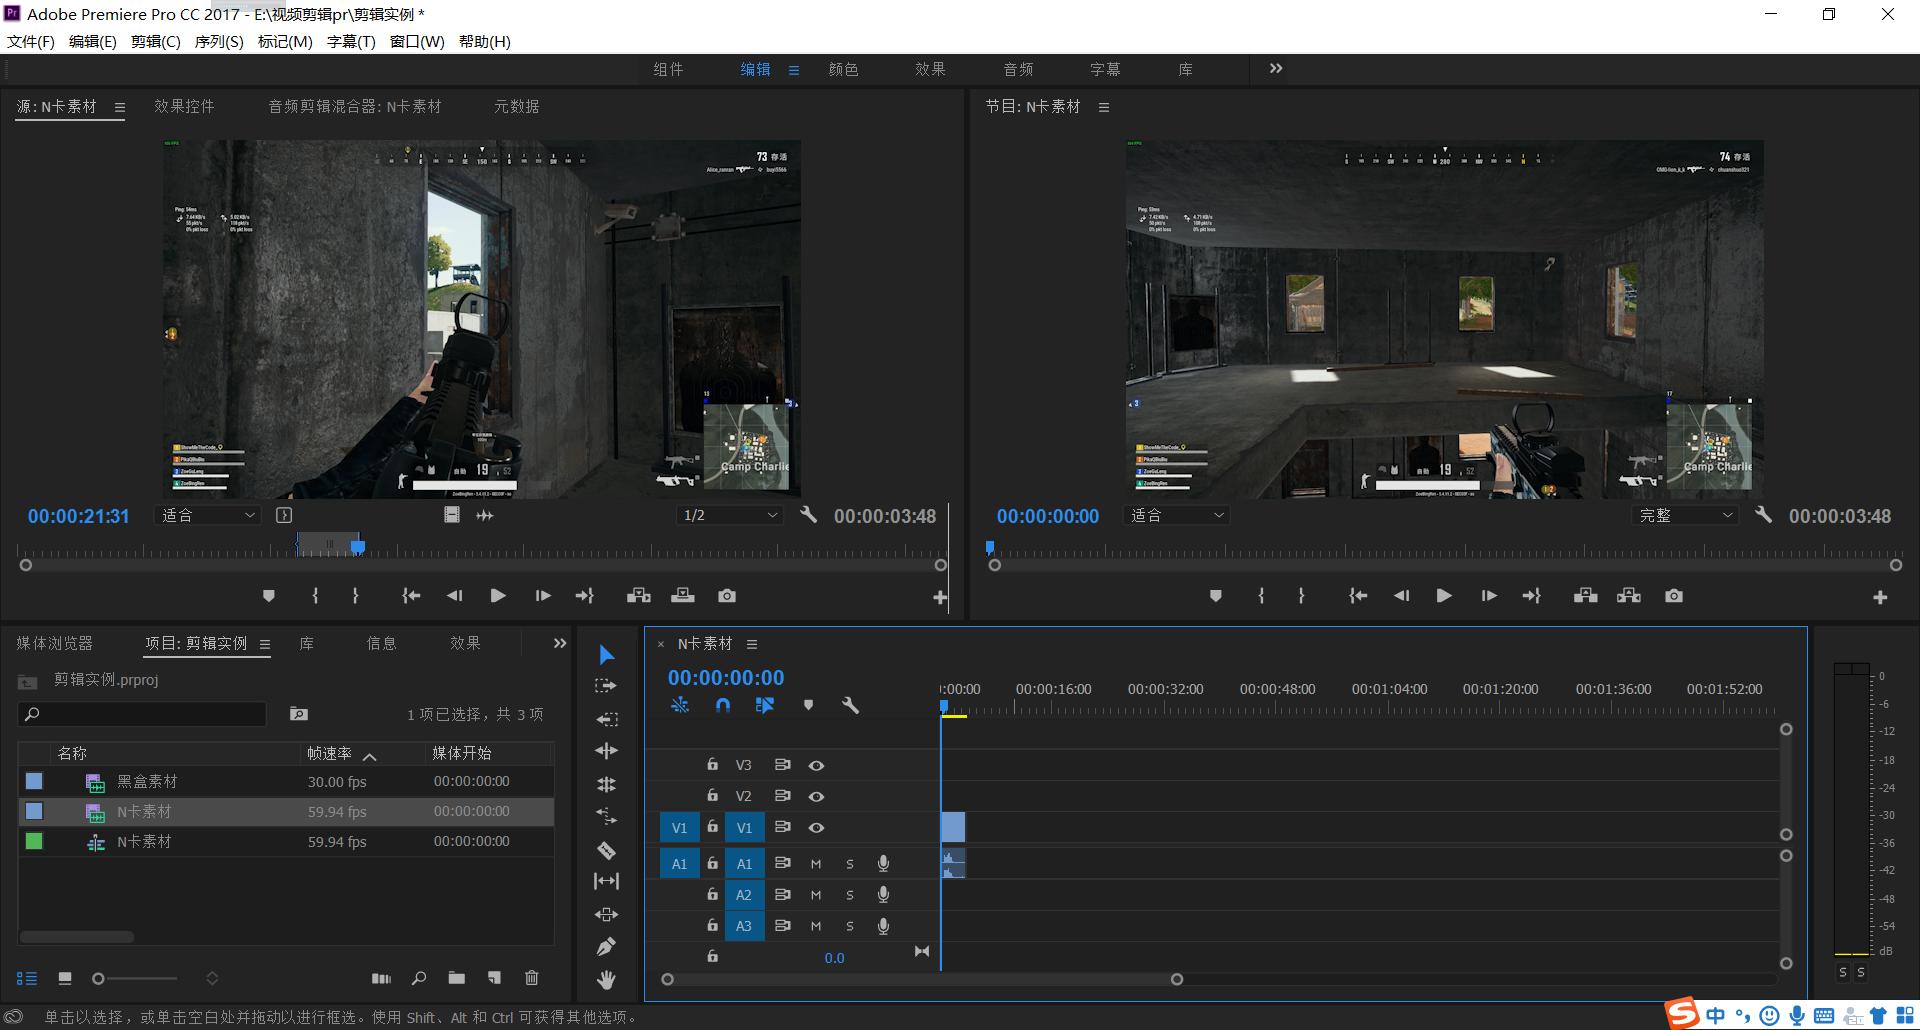This screenshot has height=1030, width=1920.
Task: Hide track V1 using the eye icon
Action: click(x=816, y=828)
